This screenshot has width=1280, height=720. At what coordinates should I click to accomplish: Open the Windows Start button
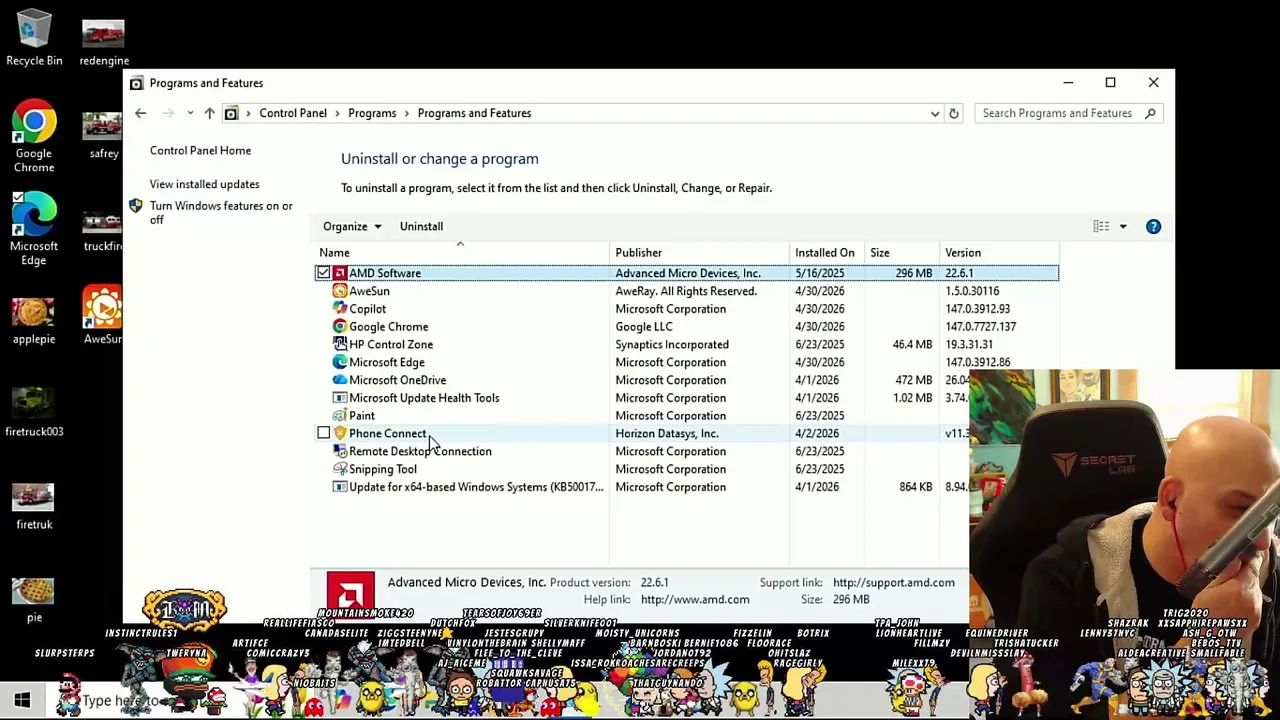tap(22, 700)
